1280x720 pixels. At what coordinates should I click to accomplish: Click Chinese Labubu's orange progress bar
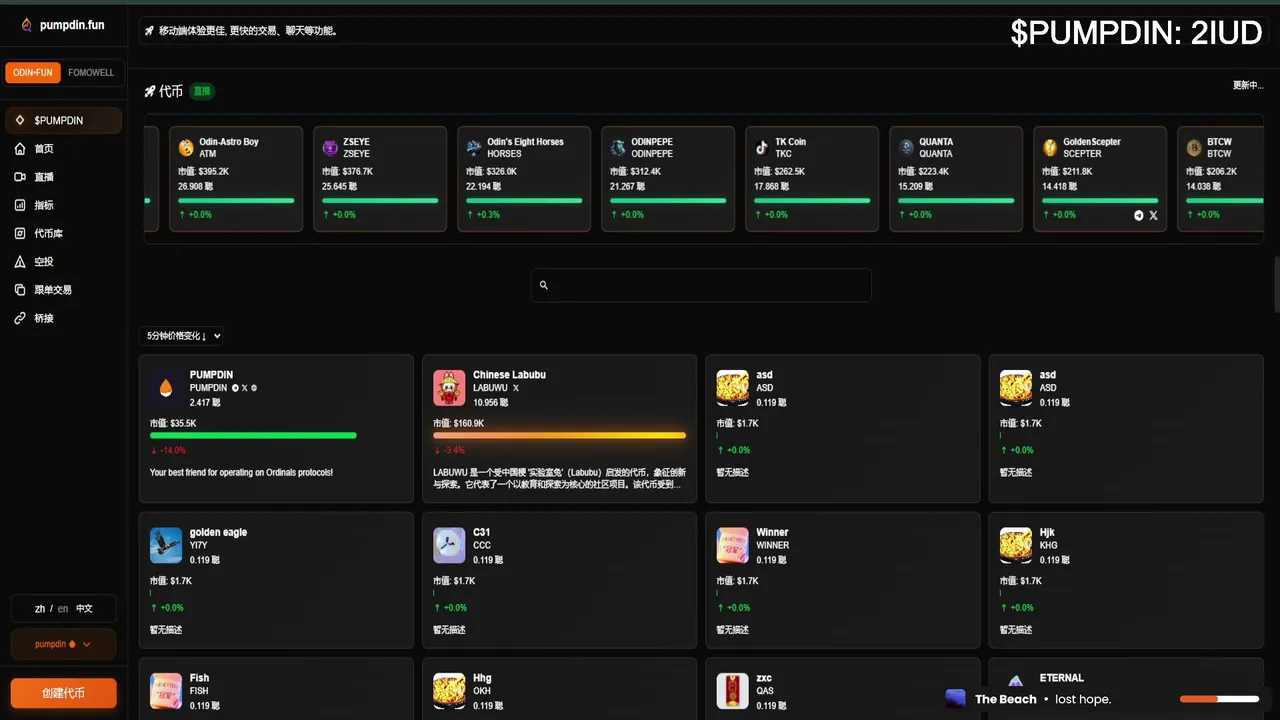pyautogui.click(x=559, y=435)
